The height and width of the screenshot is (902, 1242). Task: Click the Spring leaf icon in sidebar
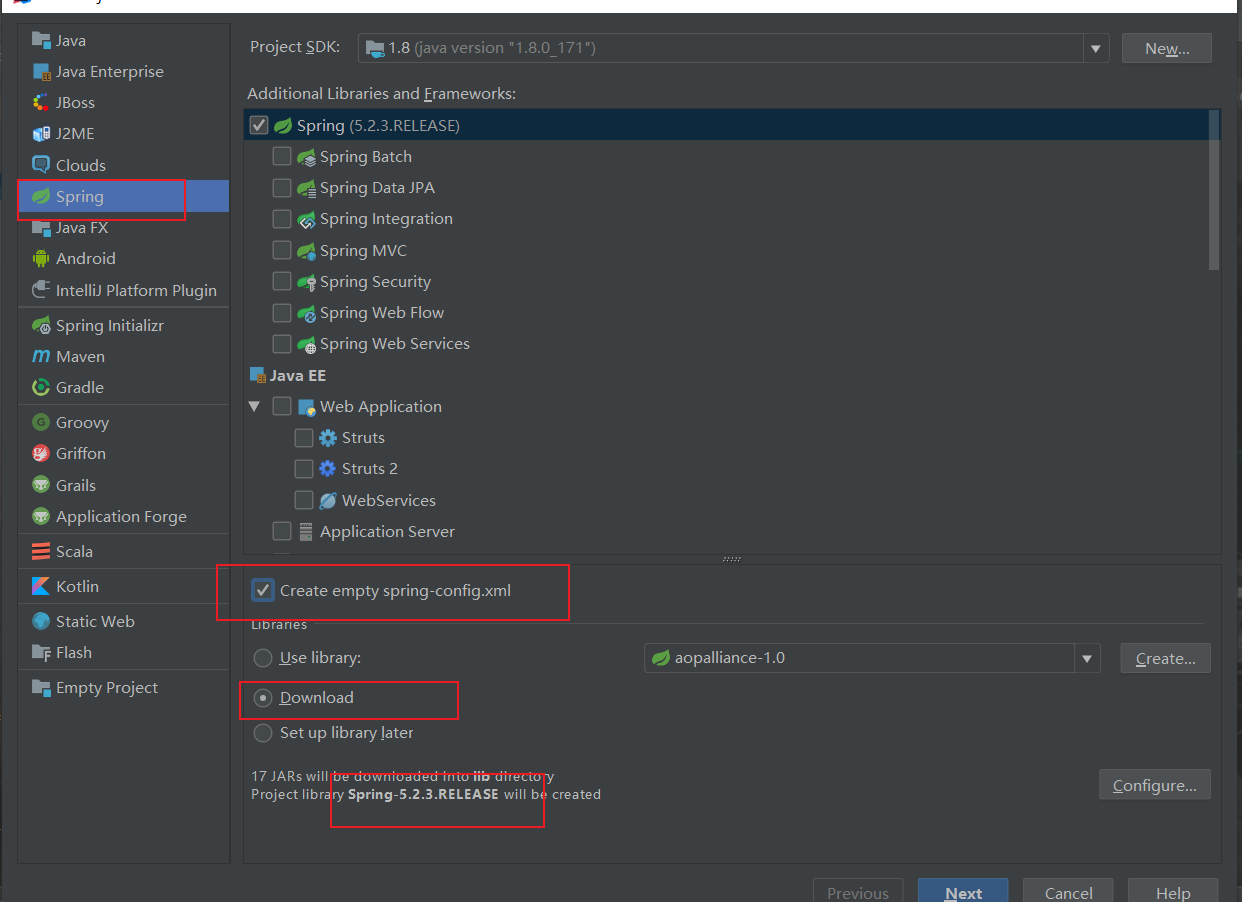[x=41, y=196]
